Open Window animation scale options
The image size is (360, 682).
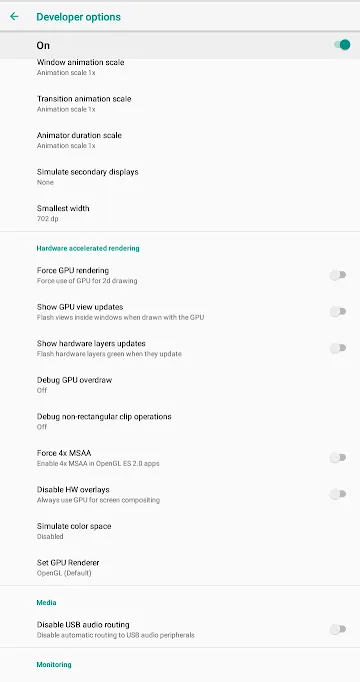tap(180, 67)
